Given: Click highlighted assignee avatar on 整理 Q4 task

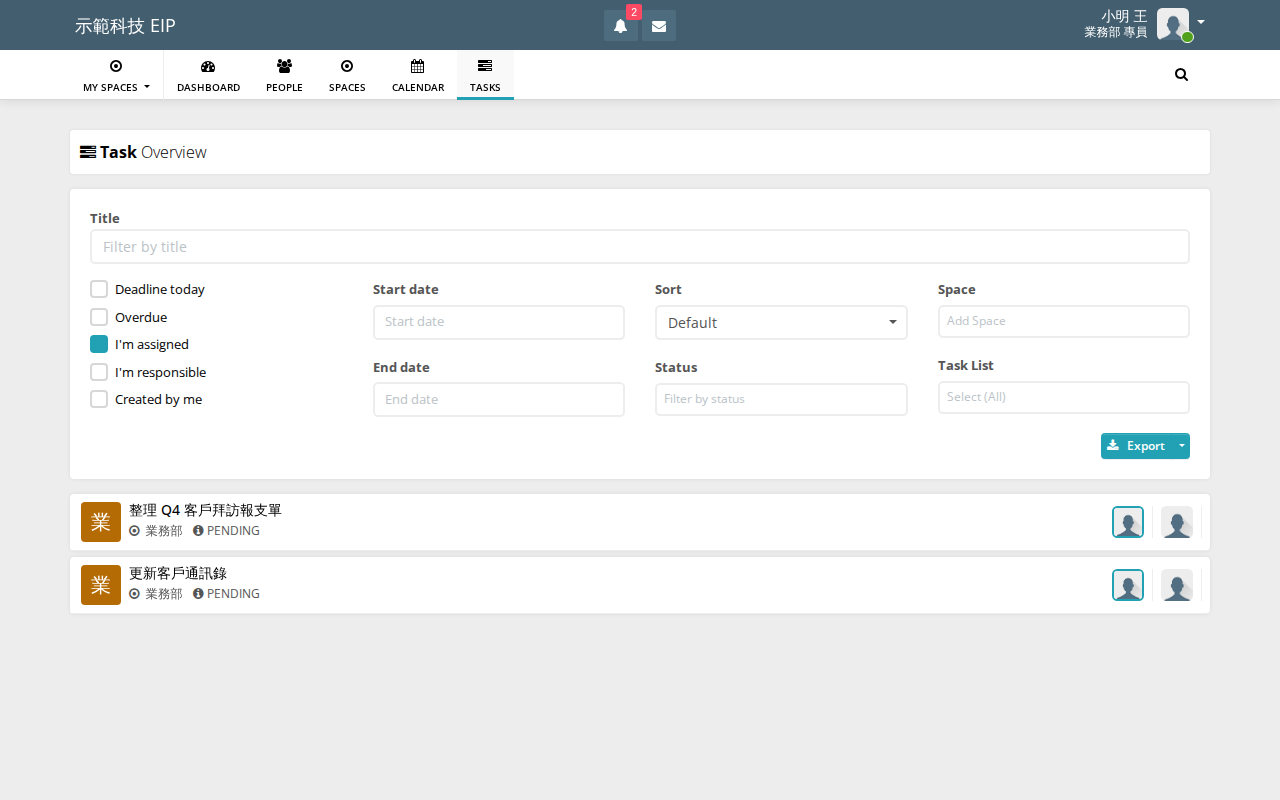Looking at the screenshot, I should (1128, 522).
